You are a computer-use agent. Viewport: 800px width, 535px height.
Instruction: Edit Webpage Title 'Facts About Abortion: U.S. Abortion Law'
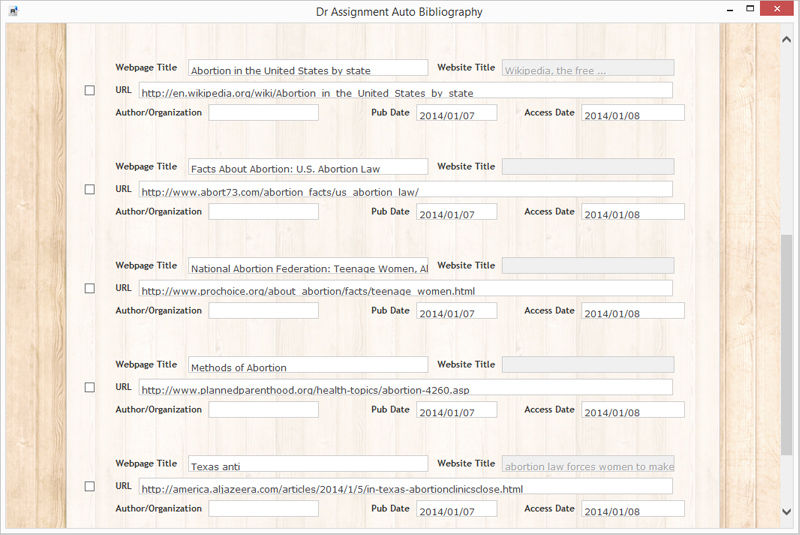[308, 167]
